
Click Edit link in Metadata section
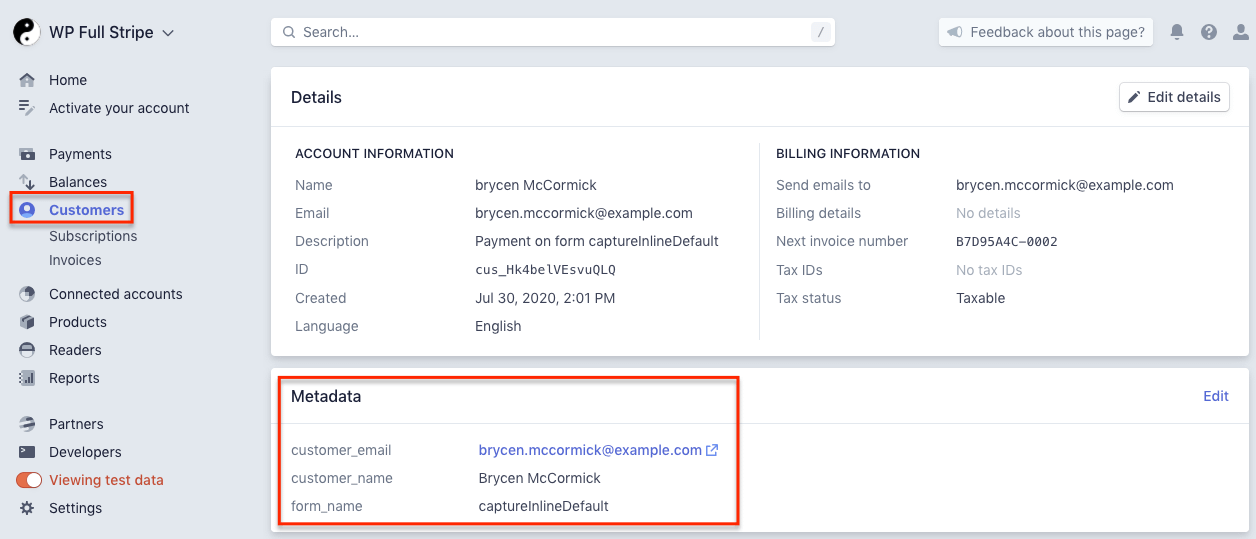1215,396
